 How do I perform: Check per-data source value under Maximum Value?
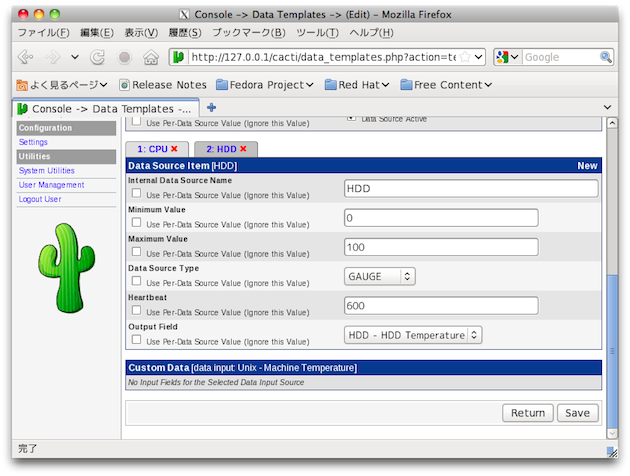[136, 252]
